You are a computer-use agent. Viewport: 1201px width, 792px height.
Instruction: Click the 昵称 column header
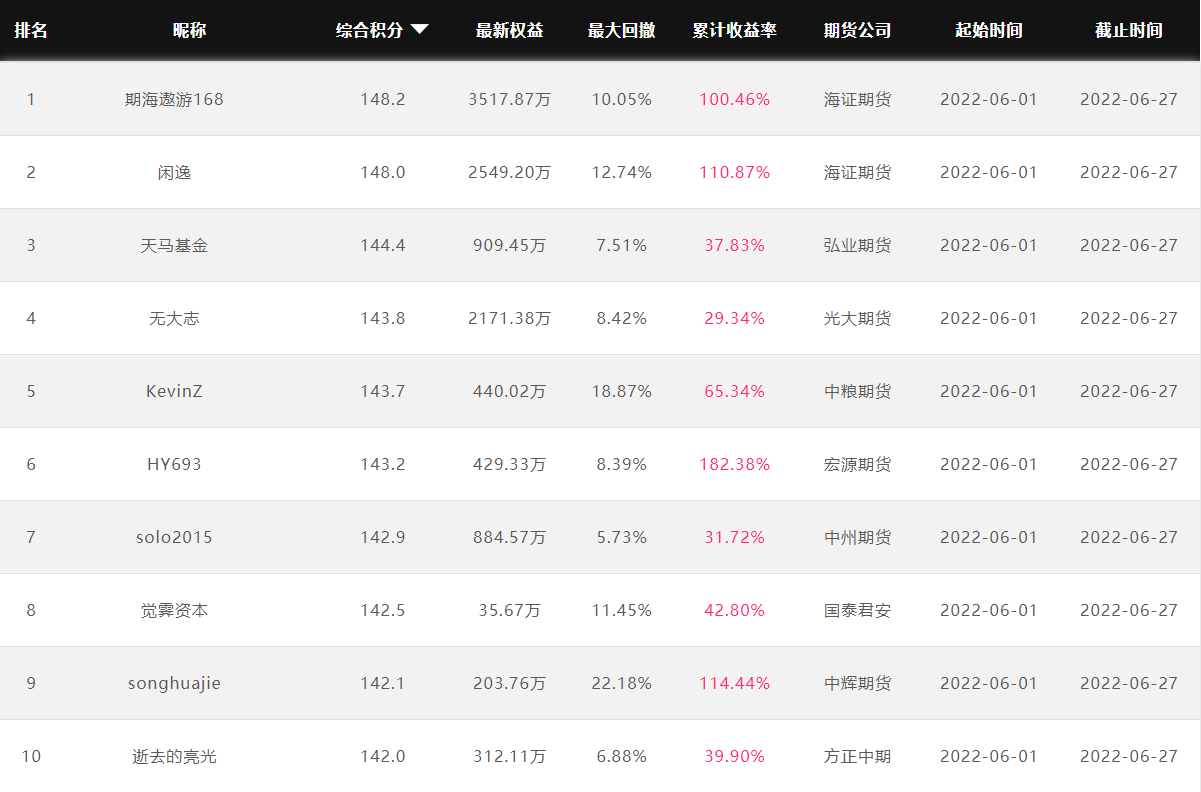tap(190, 30)
